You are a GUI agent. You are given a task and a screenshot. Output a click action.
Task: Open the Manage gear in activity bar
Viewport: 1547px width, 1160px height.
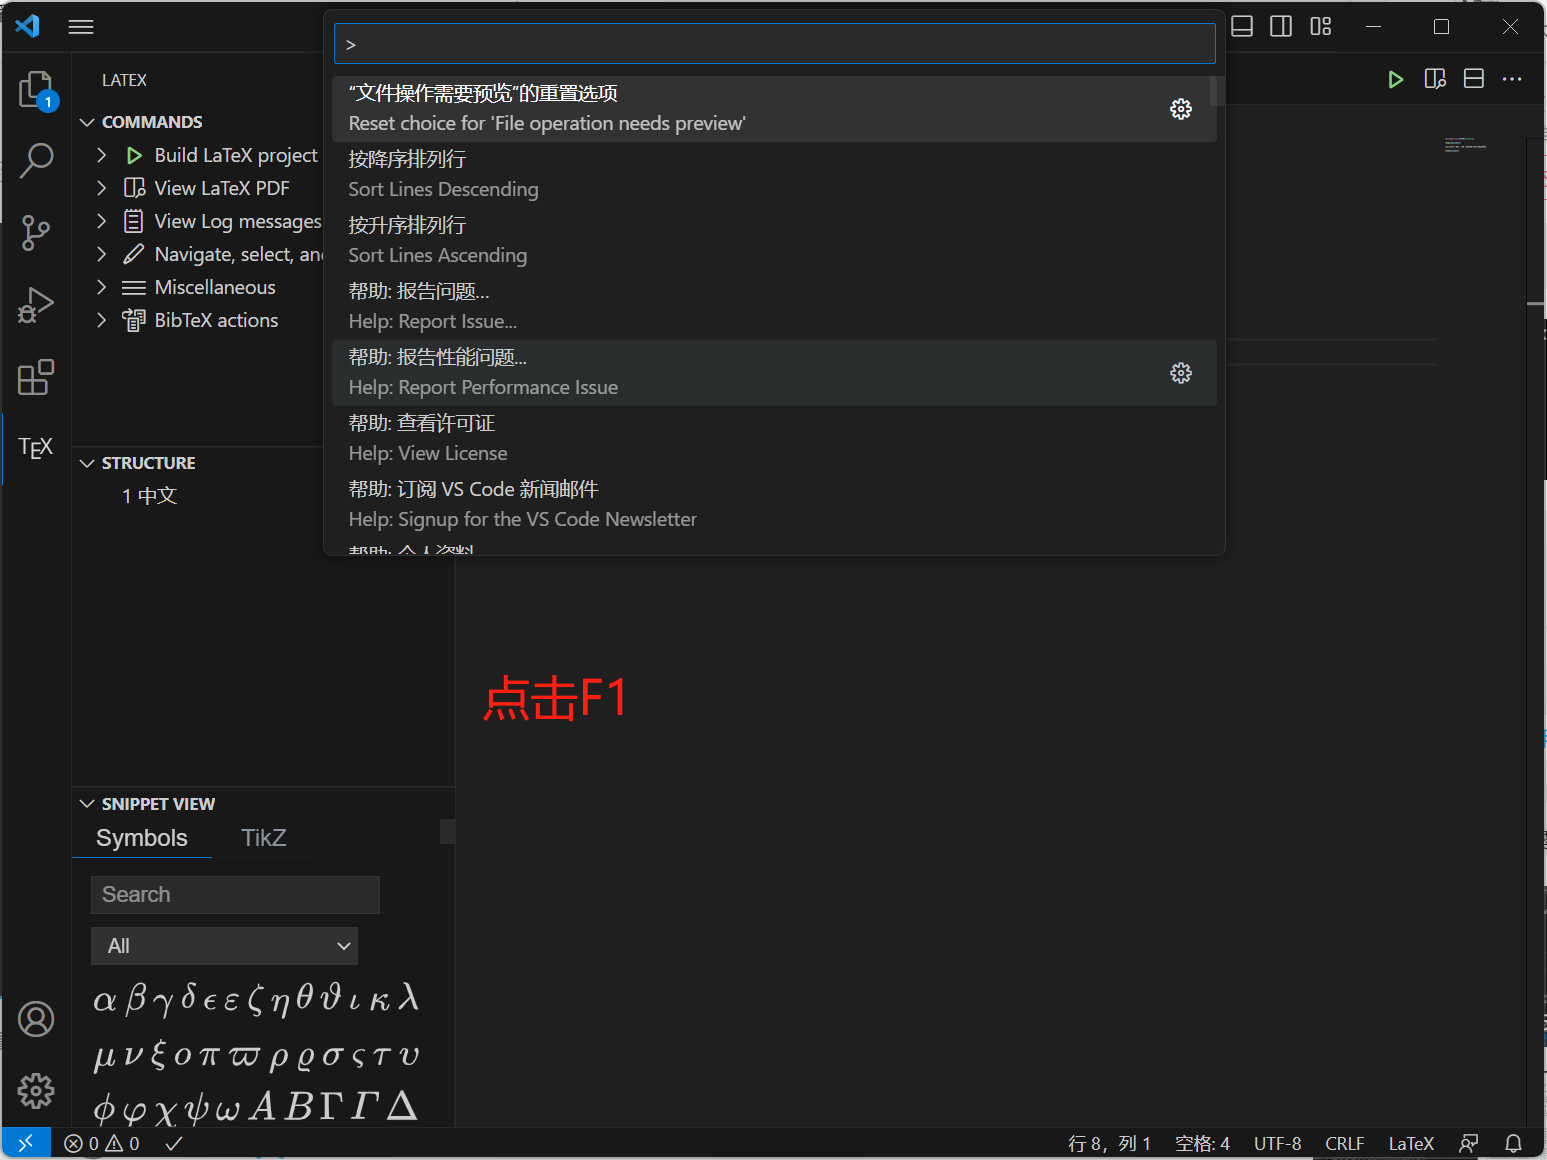36,1091
